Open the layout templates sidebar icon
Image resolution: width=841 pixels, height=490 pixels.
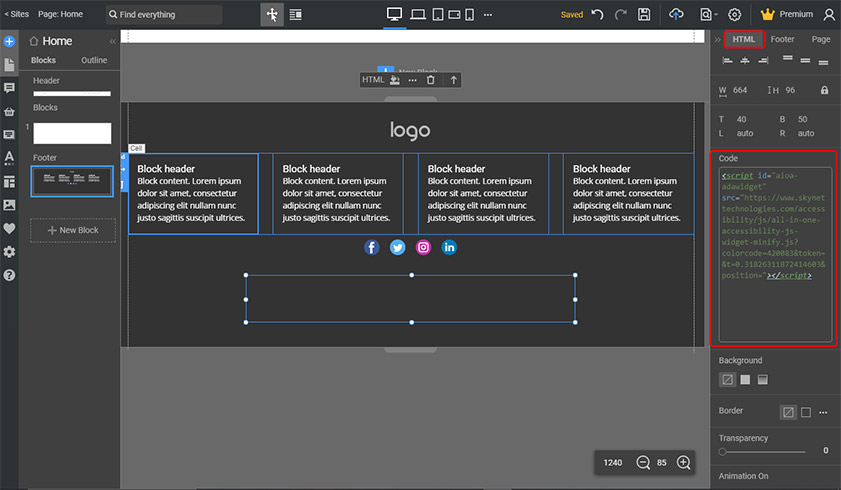tap(9, 182)
